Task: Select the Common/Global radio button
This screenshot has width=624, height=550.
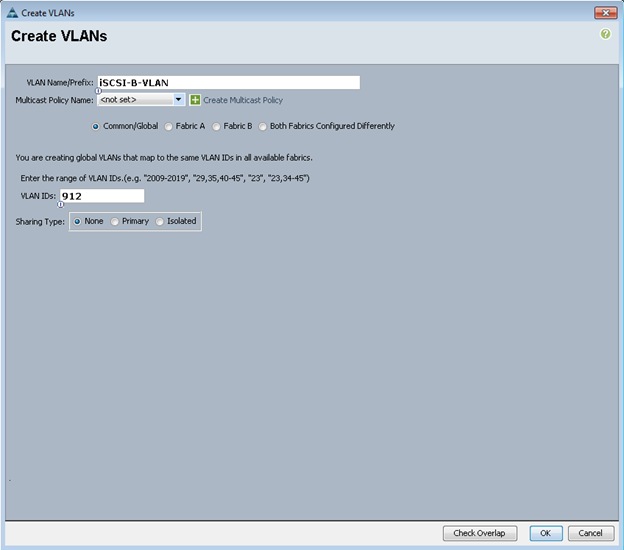Action: [96, 127]
